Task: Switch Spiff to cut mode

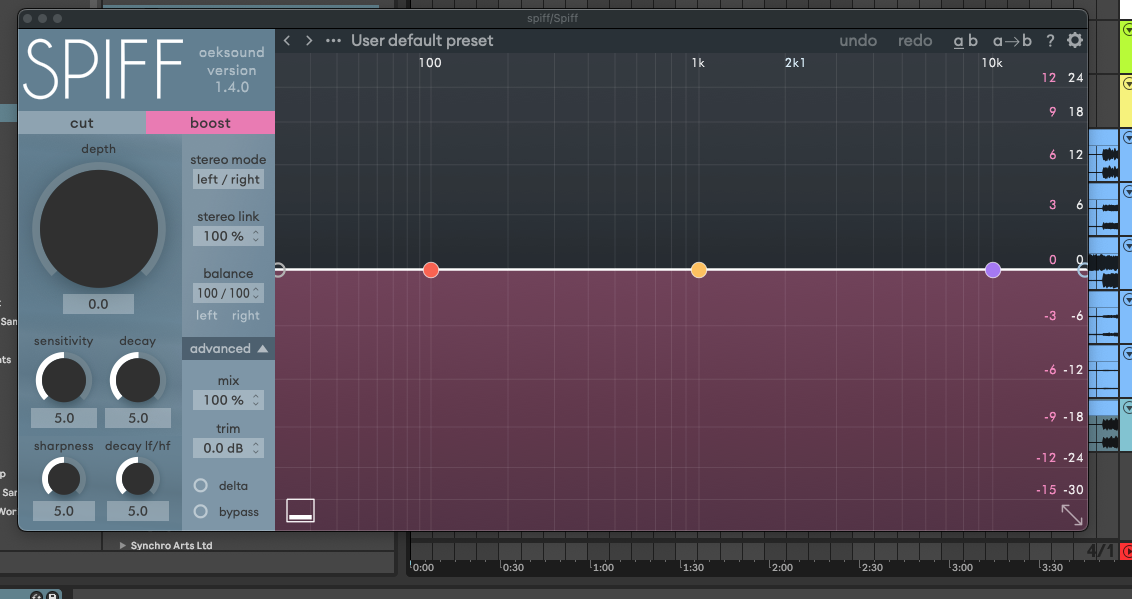Action: [x=82, y=123]
